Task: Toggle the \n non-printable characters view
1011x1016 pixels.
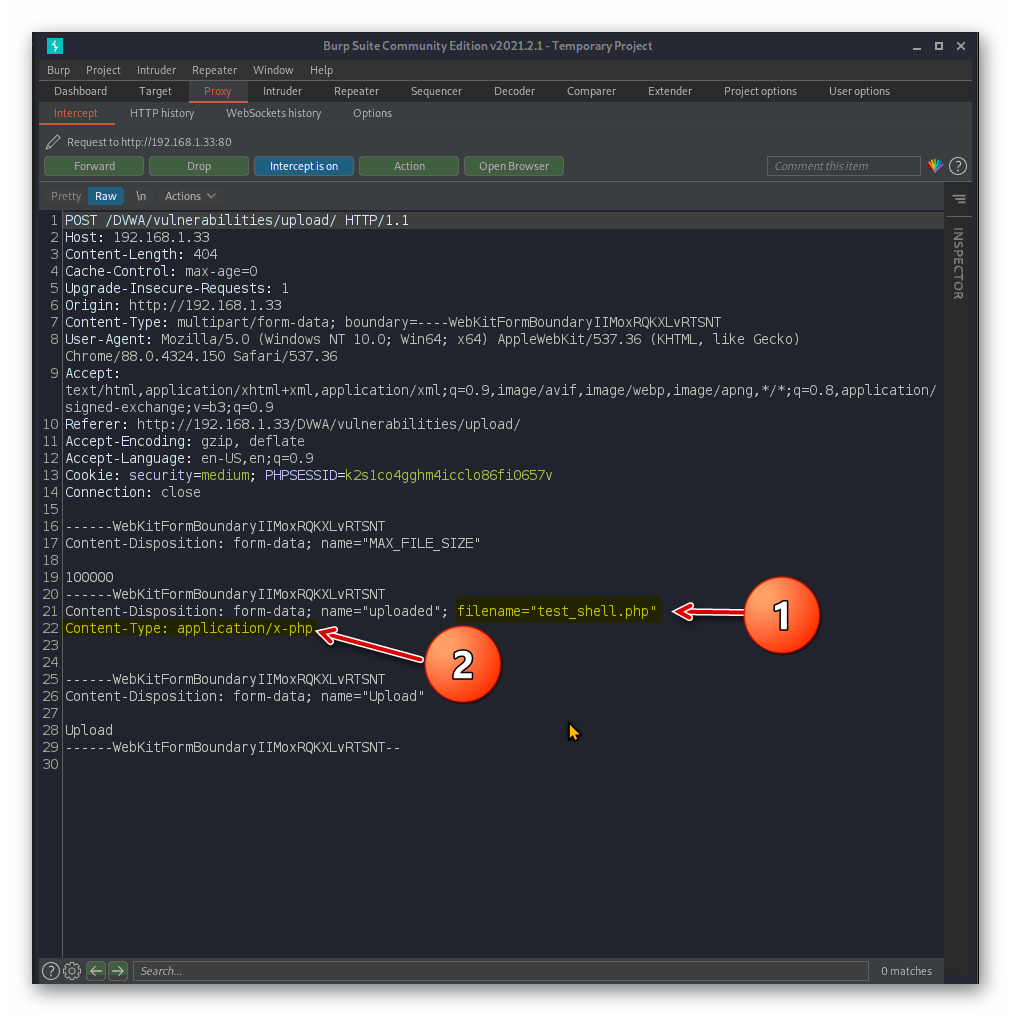Action: click(141, 196)
